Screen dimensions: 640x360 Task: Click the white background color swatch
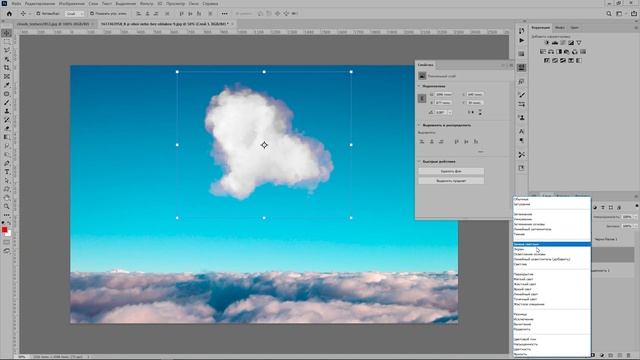point(9,234)
